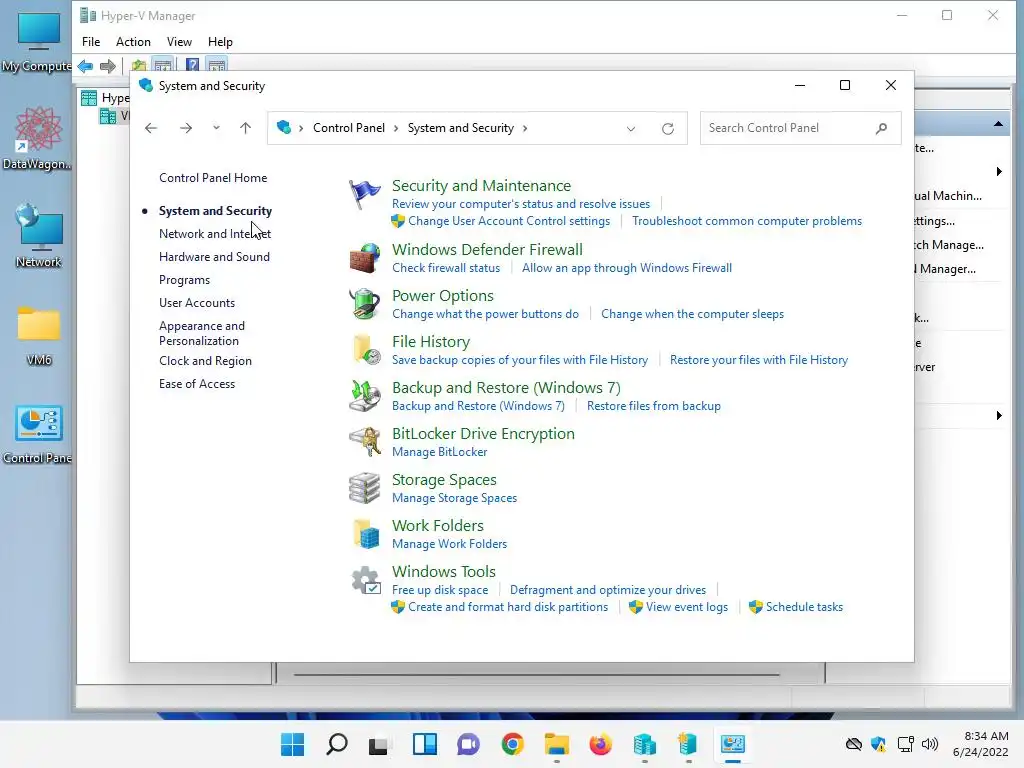
Task: Click the File History folder icon
Action: (x=364, y=350)
